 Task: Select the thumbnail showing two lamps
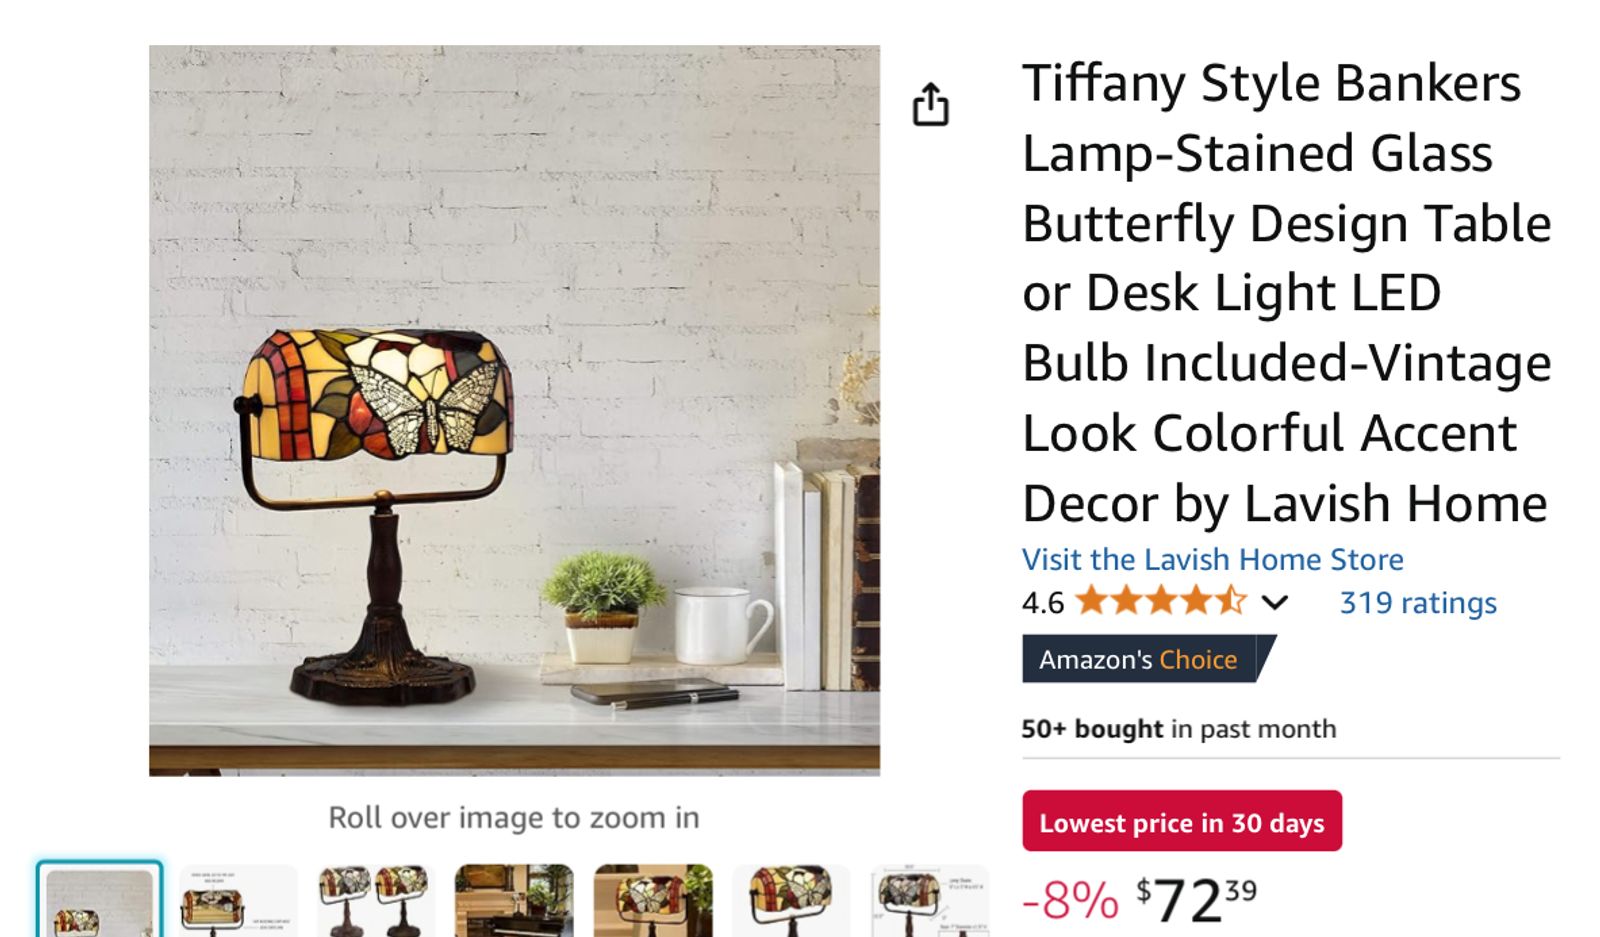(x=376, y=901)
